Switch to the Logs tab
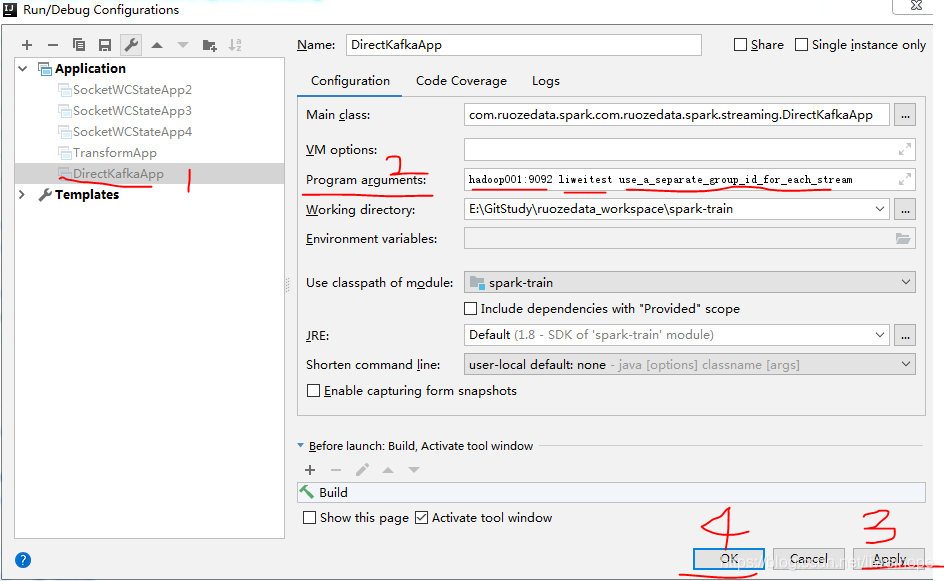Screen dimensions: 944x581 click(545, 81)
